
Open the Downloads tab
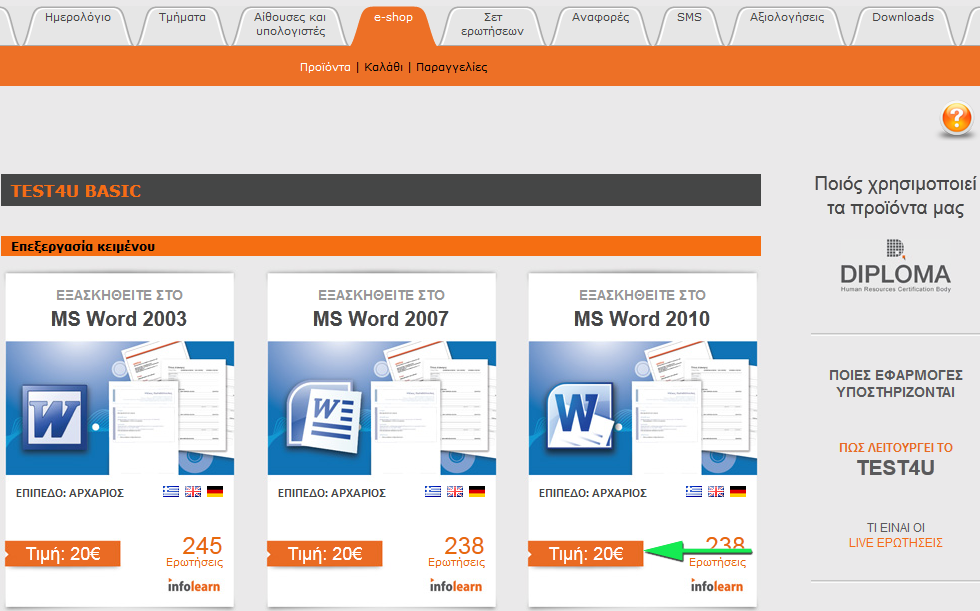point(902,24)
